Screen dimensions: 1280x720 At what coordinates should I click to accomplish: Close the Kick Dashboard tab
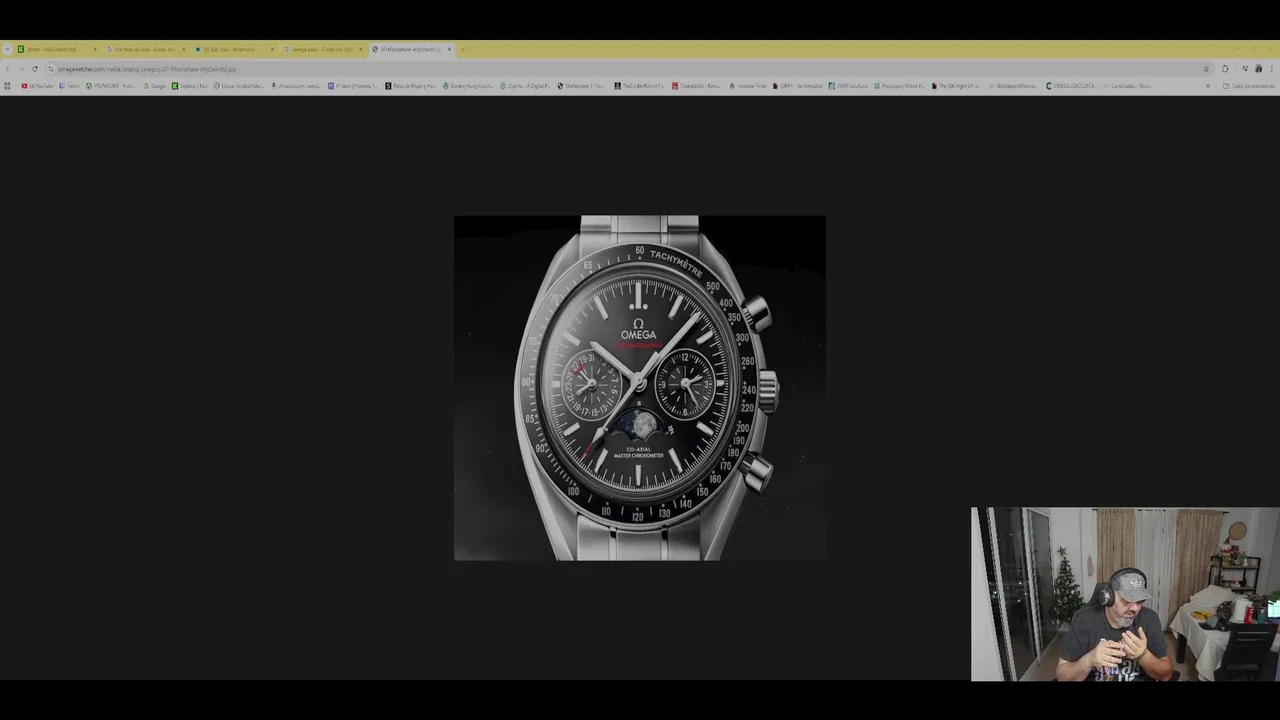pyautogui.click(x=95, y=49)
